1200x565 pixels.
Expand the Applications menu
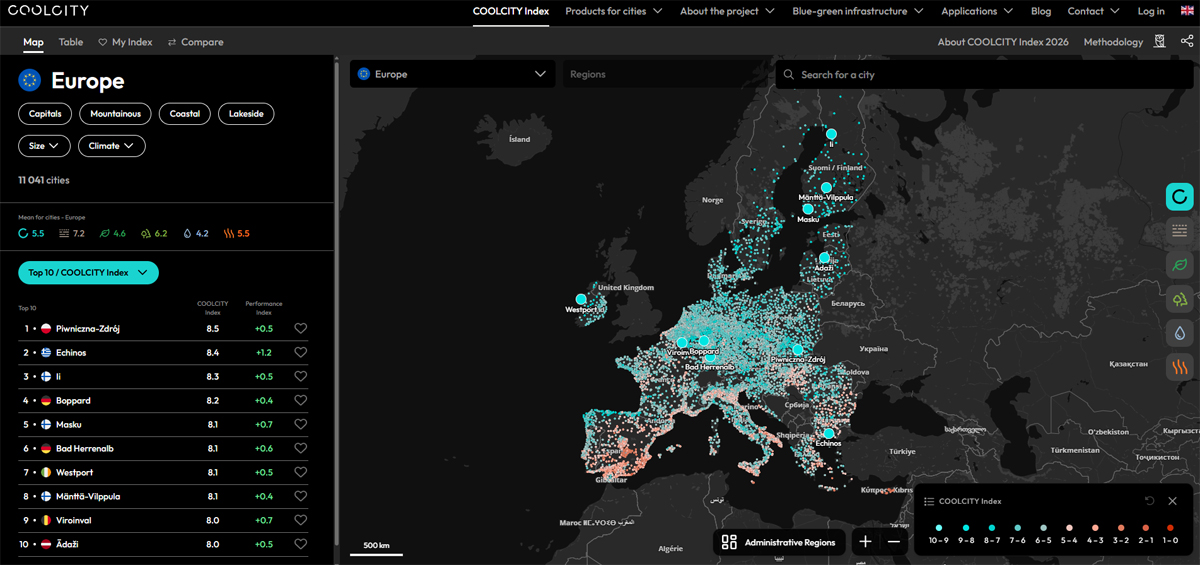977,11
